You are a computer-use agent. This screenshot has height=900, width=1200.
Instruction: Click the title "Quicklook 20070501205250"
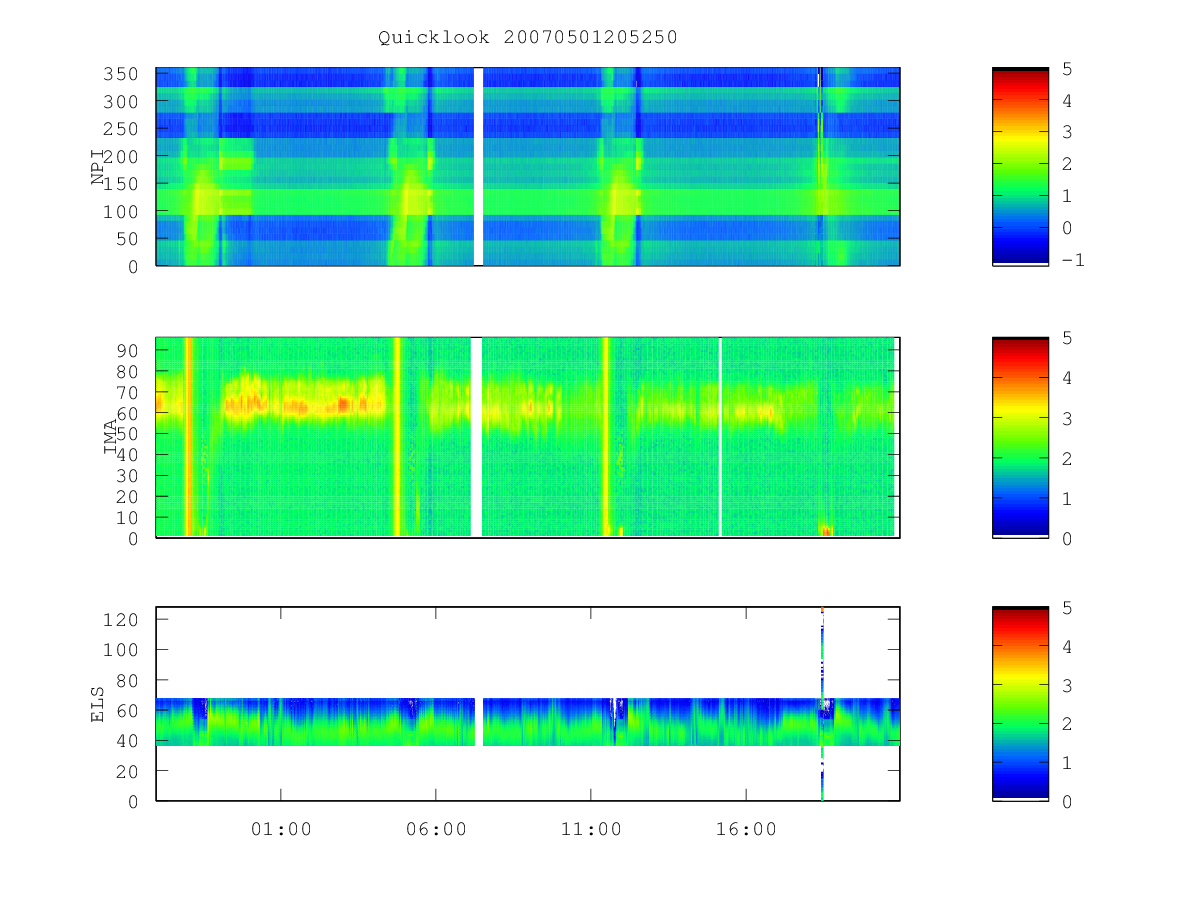coord(528,37)
